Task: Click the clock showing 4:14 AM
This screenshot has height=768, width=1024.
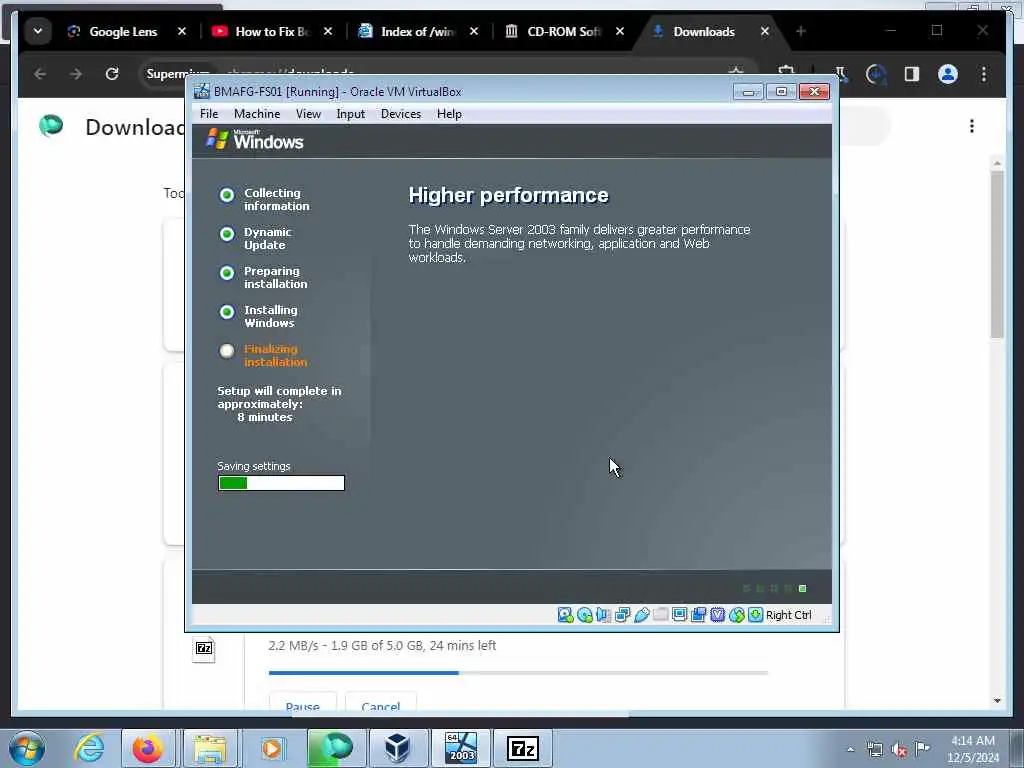Action: (x=972, y=741)
